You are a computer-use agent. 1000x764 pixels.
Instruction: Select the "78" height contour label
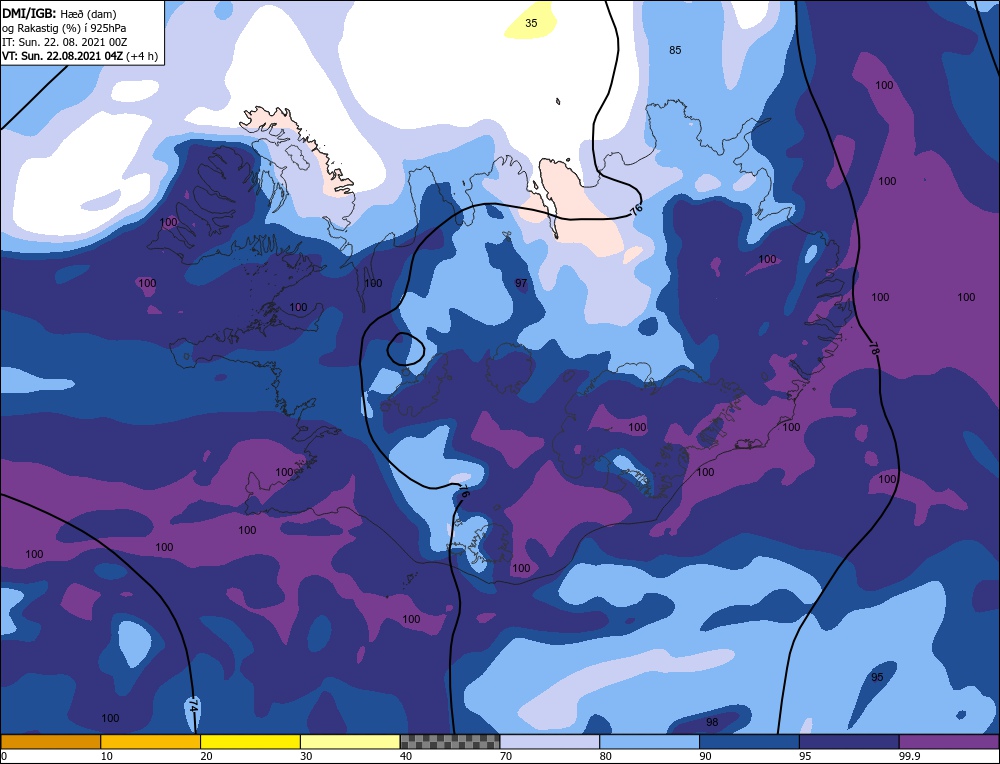874,349
